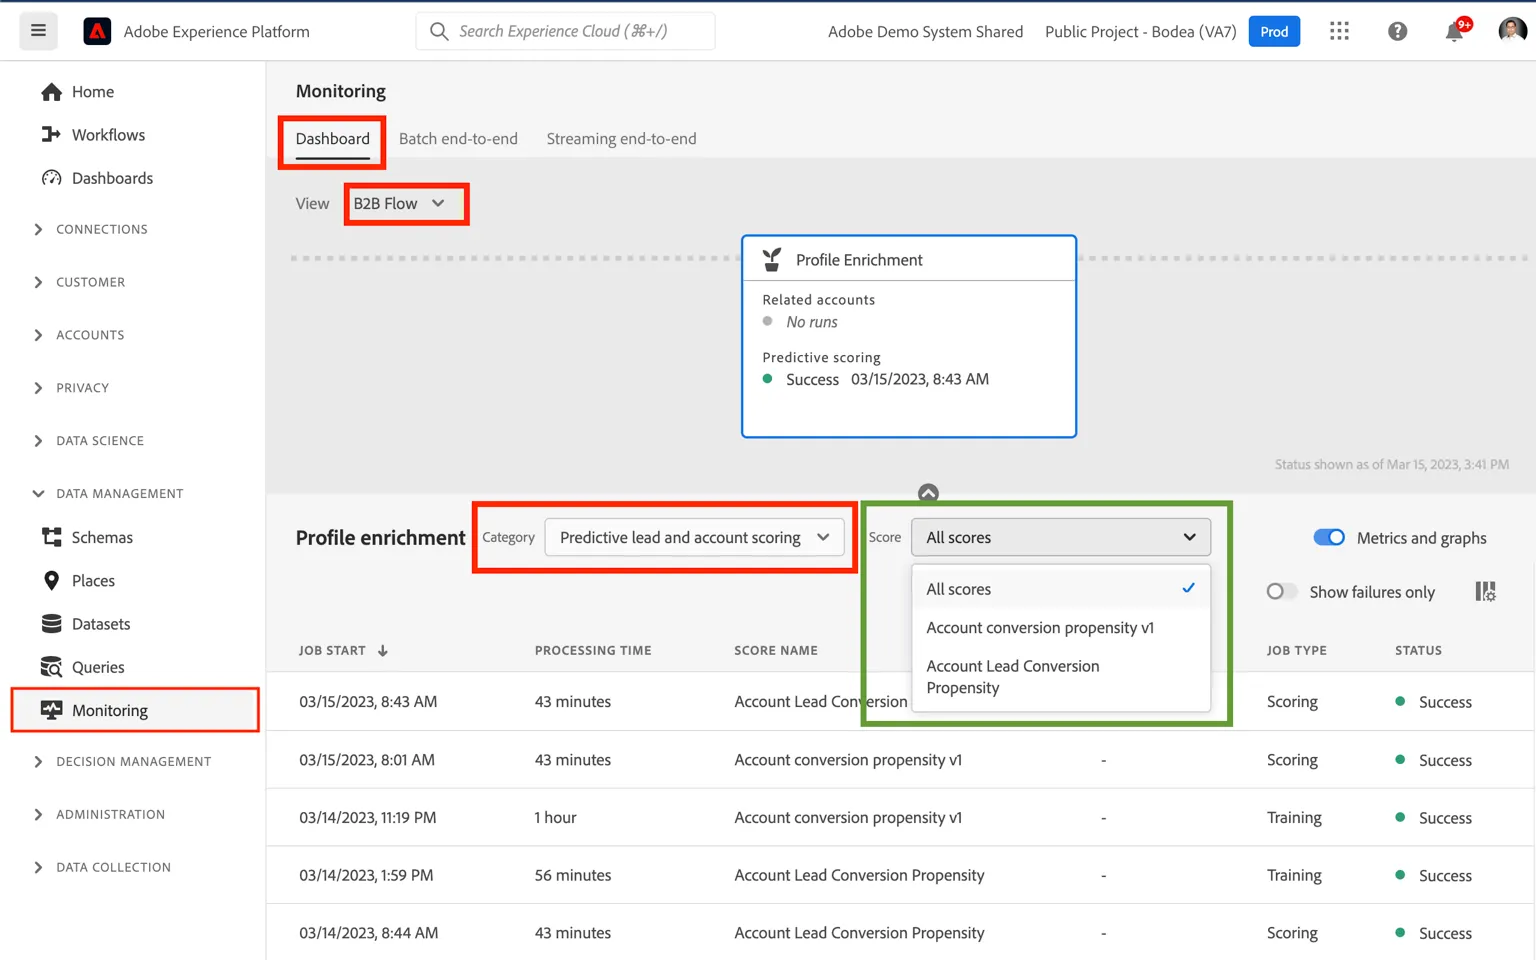The width and height of the screenshot is (1536, 960).
Task: Expand the Privacy section
Action: click(x=72, y=388)
